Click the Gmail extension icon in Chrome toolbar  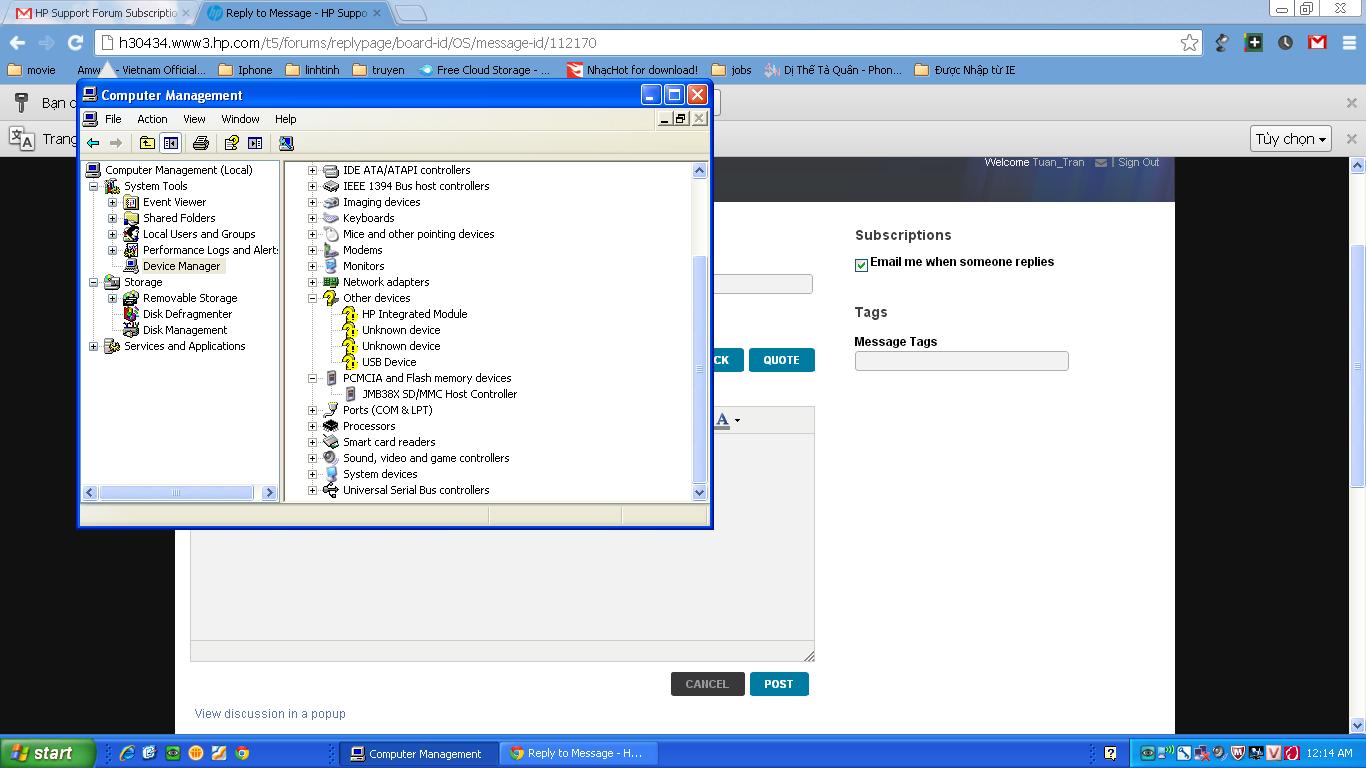pyautogui.click(x=1317, y=42)
